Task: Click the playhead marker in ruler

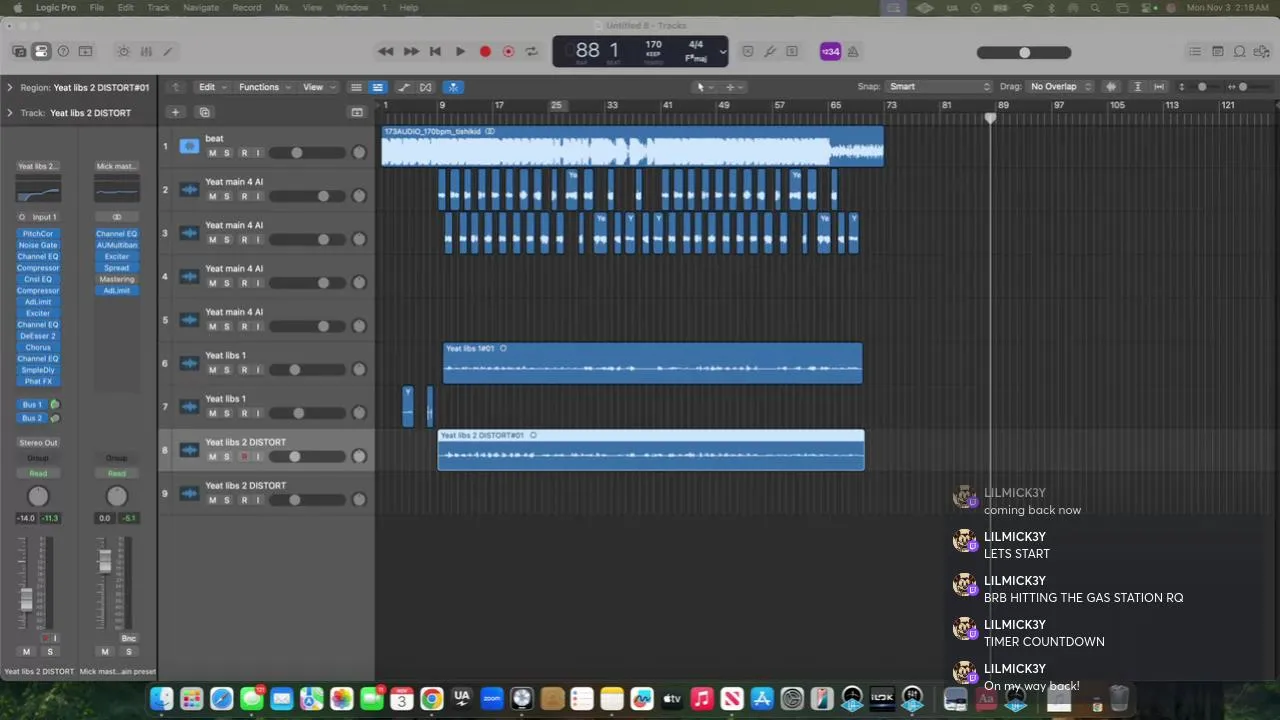Action: (x=990, y=118)
